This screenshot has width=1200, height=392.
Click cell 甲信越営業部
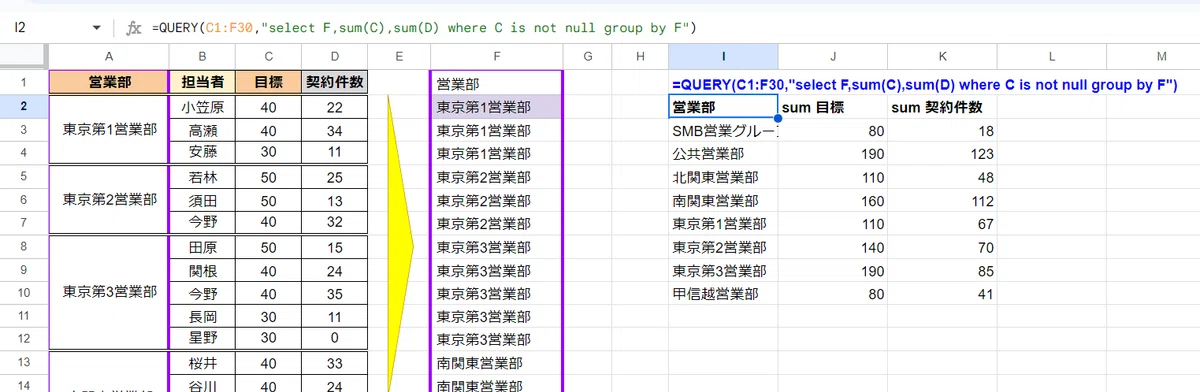pyautogui.click(x=723, y=293)
